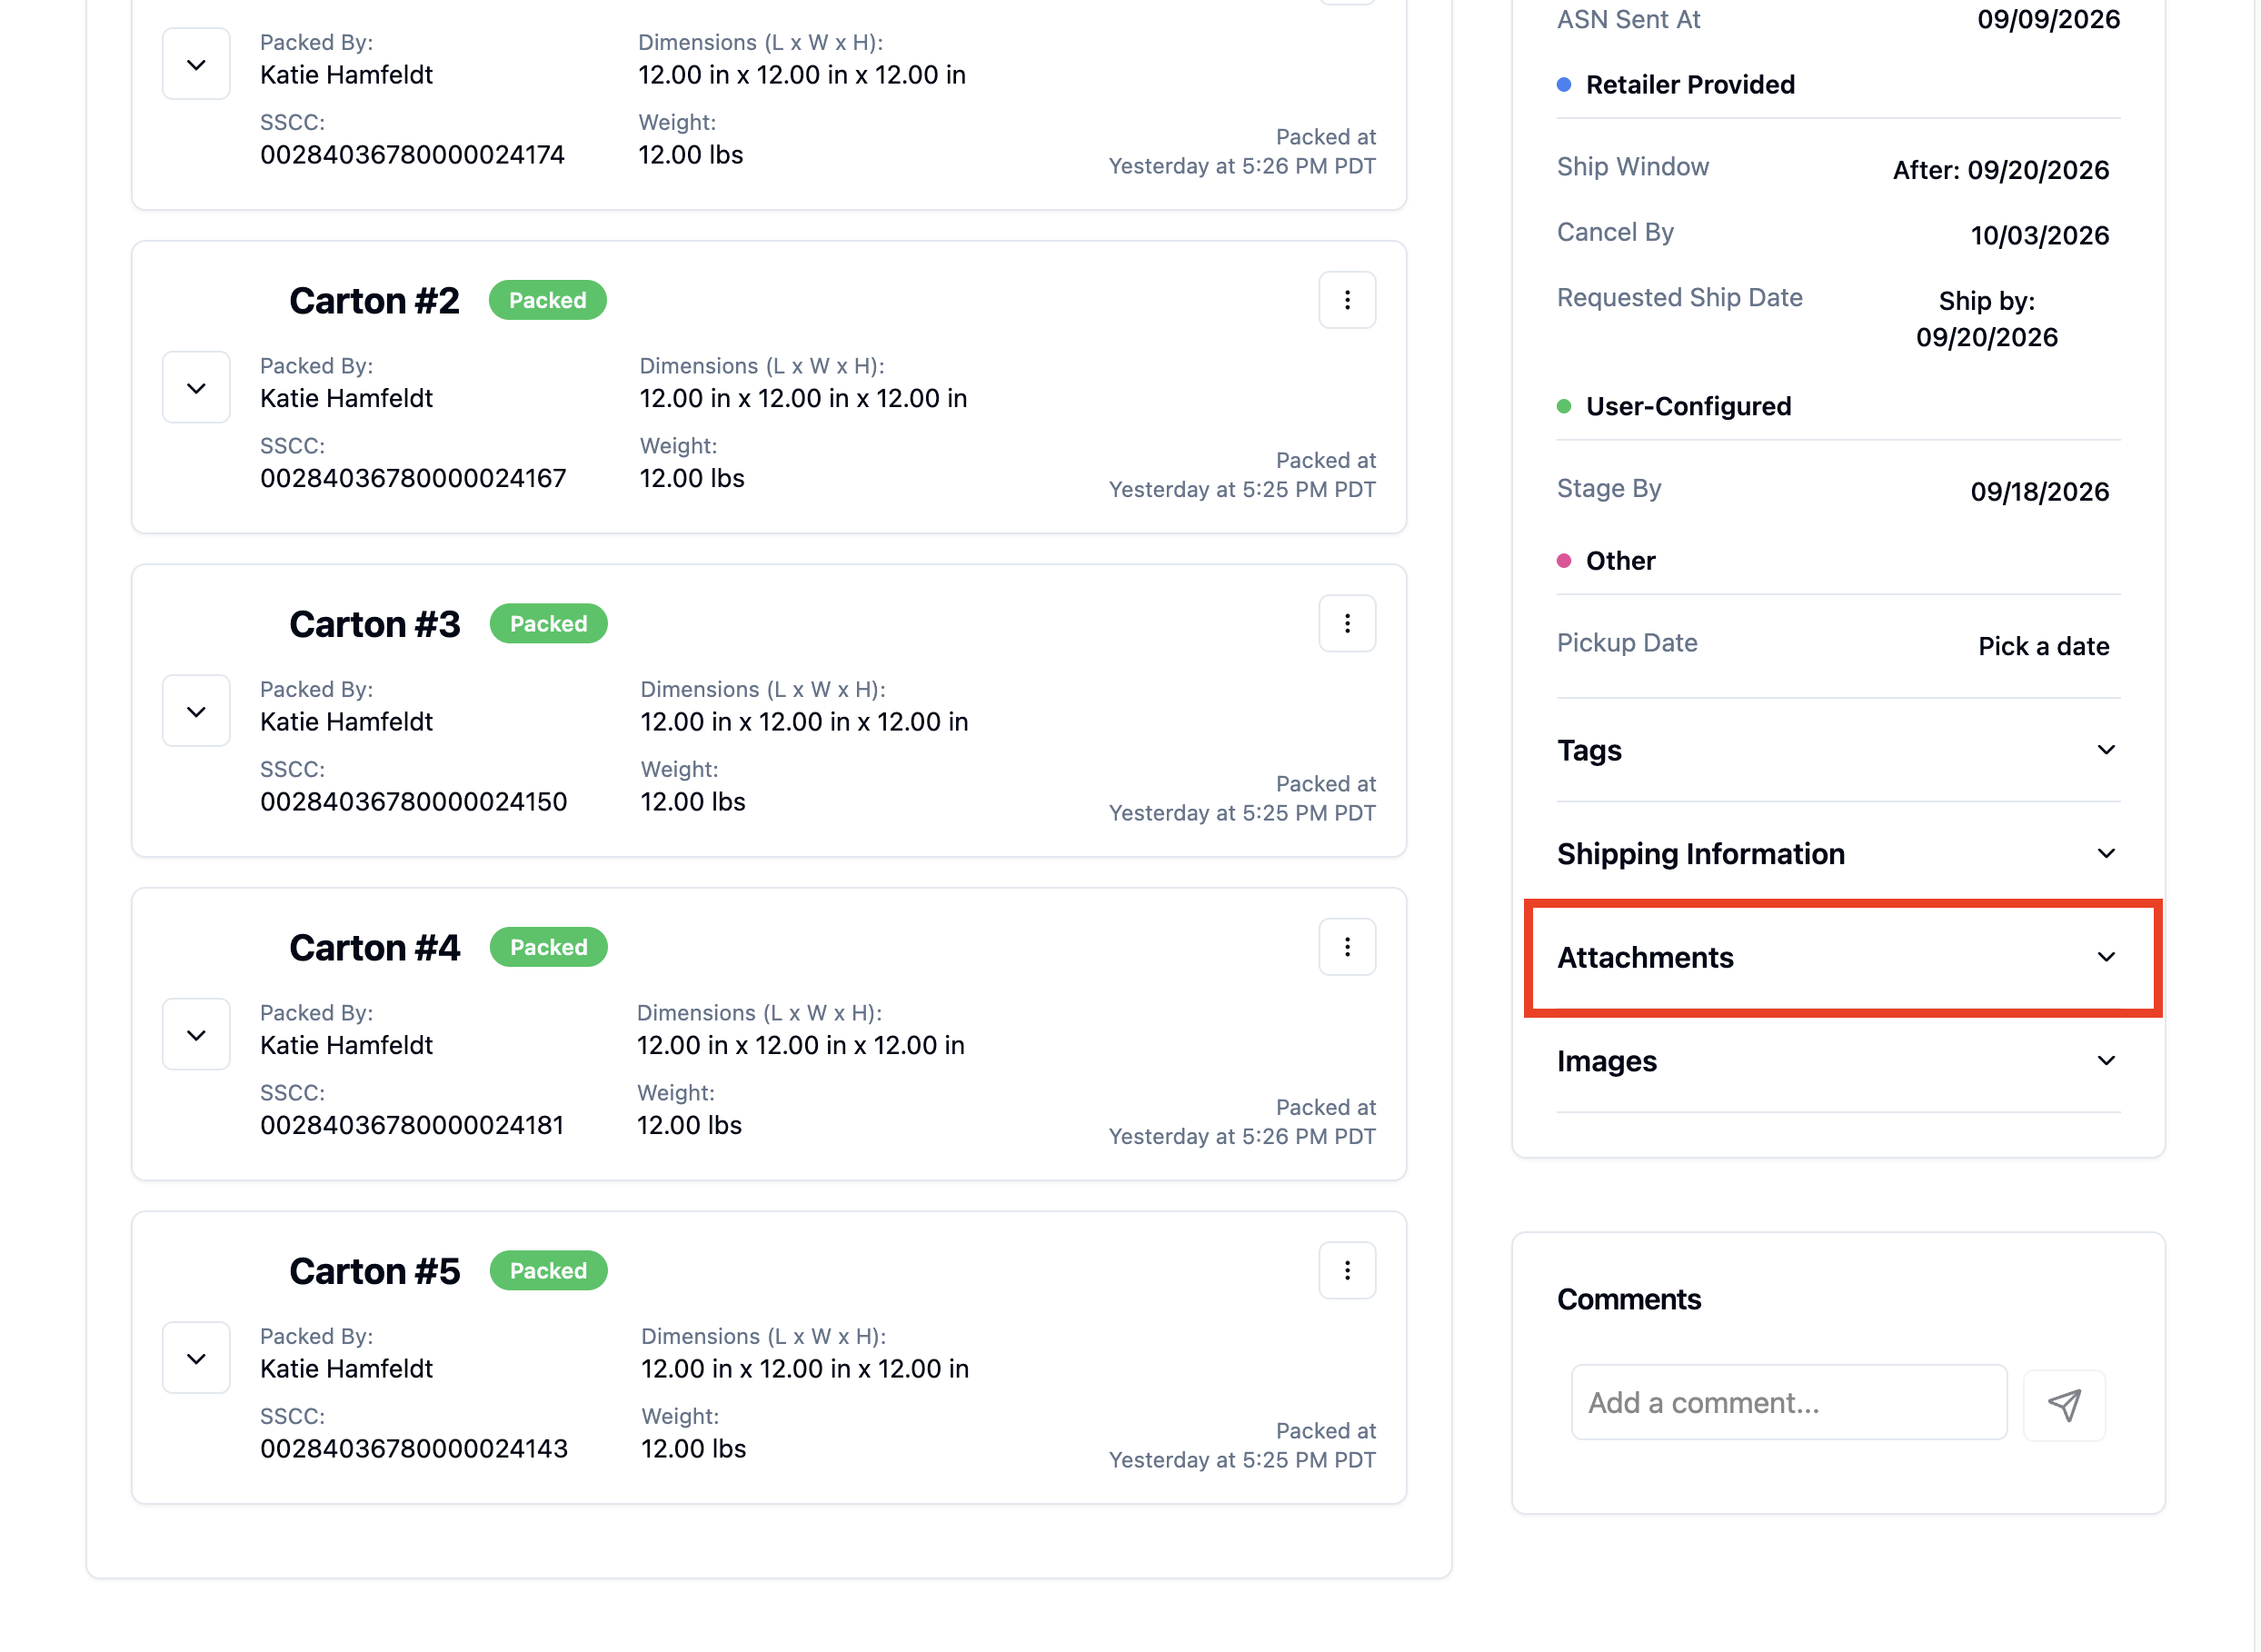The height and width of the screenshot is (1652, 2261).
Task: Click Stage By date 09/18/2026
Action: point(2039,491)
